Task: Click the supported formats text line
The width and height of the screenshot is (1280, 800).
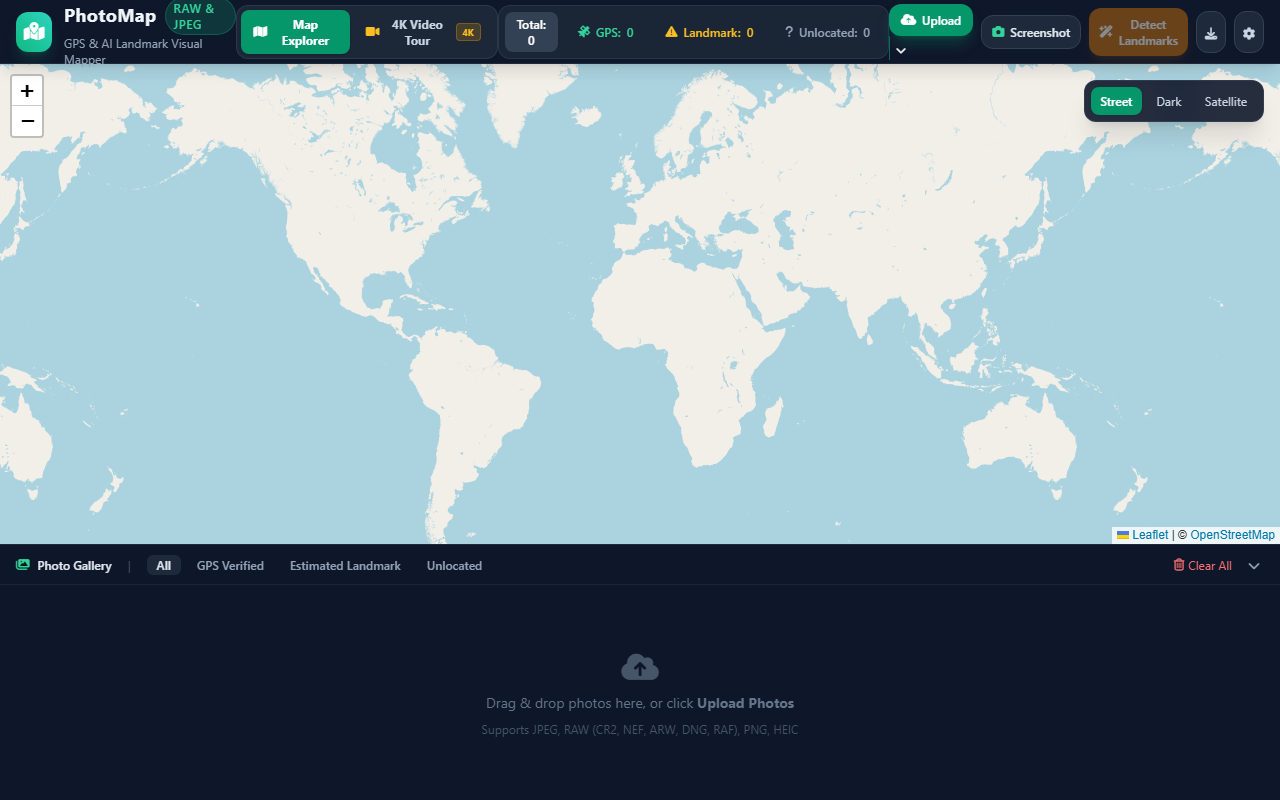Action: click(640, 730)
